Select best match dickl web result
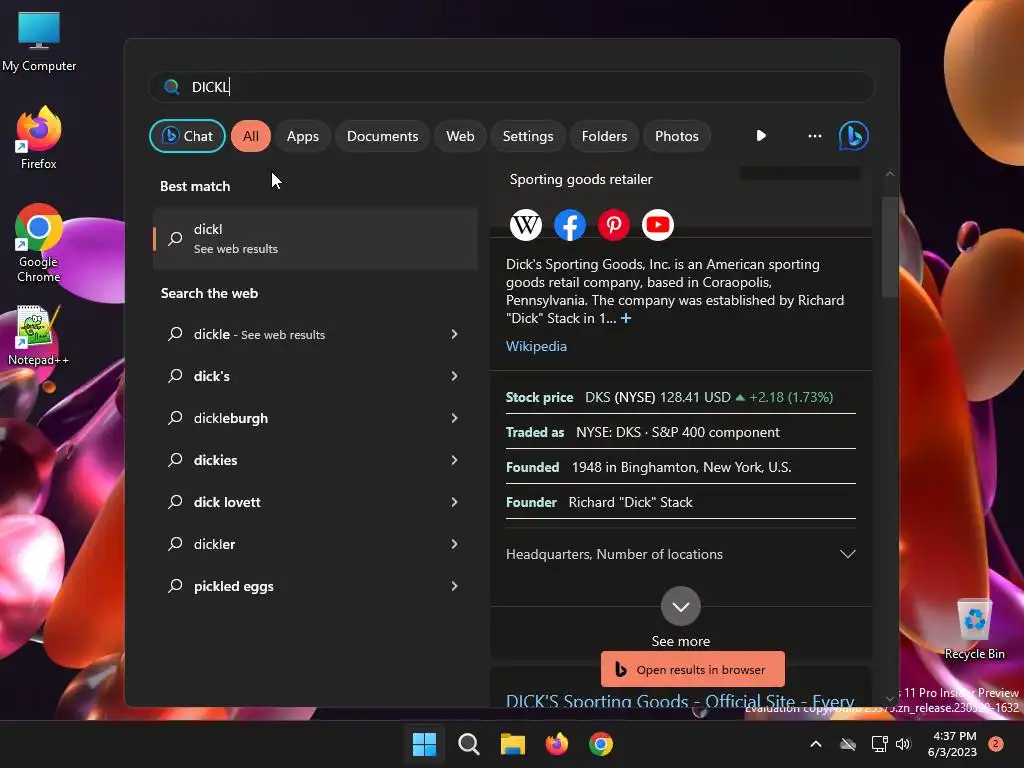The width and height of the screenshot is (1024, 768). pyautogui.click(x=316, y=239)
